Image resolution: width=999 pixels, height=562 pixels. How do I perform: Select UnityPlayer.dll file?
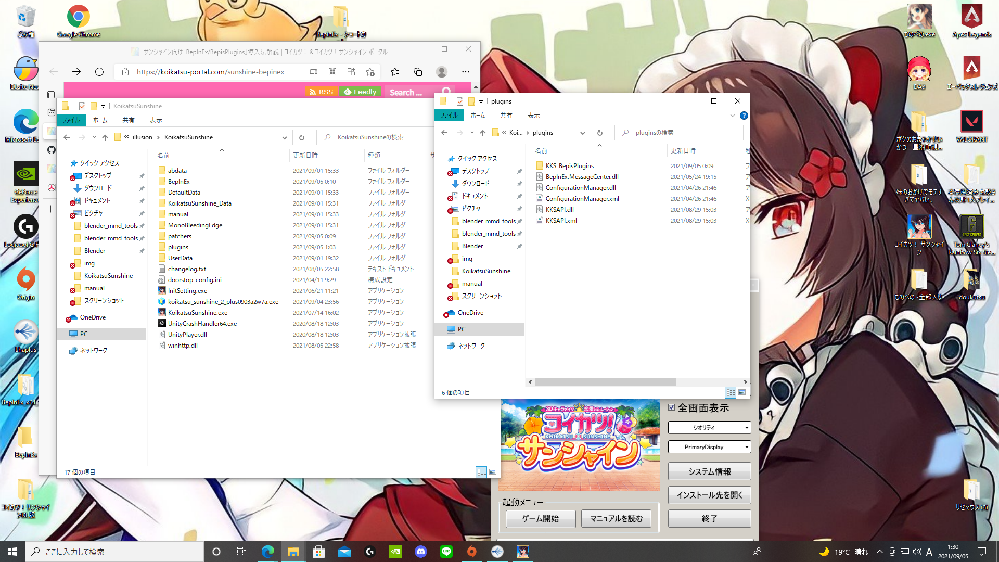click(183, 334)
